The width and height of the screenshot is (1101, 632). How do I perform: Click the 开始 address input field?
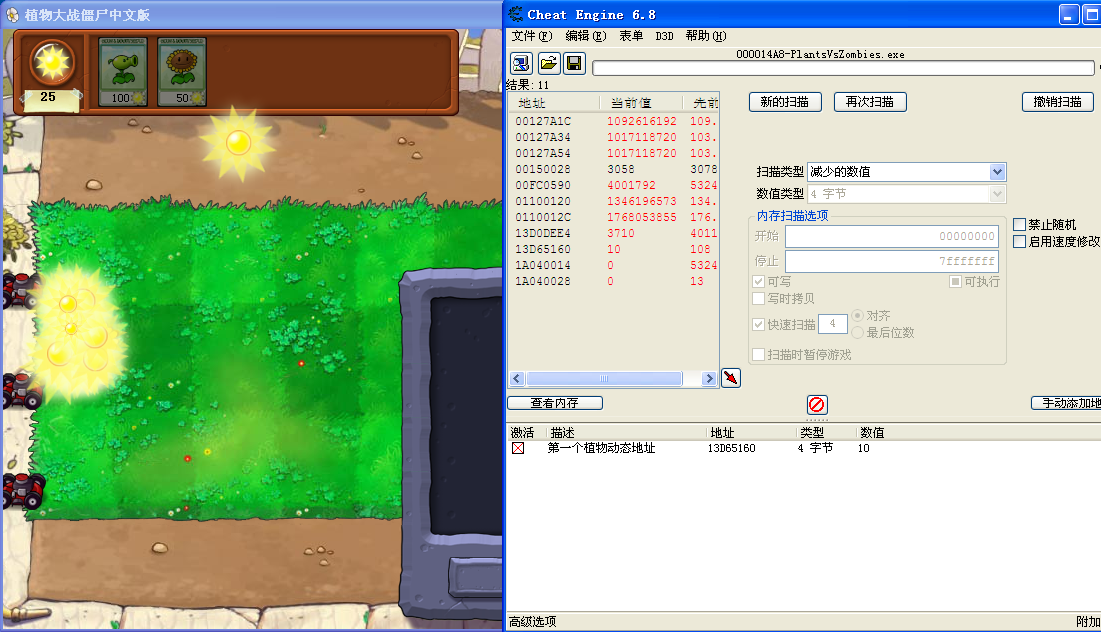892,237
